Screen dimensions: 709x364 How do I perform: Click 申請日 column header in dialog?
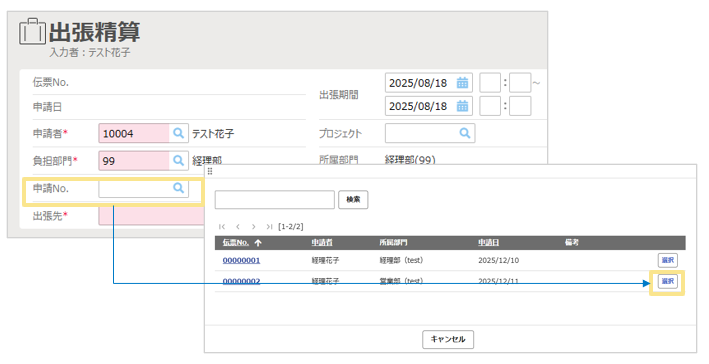489,243
